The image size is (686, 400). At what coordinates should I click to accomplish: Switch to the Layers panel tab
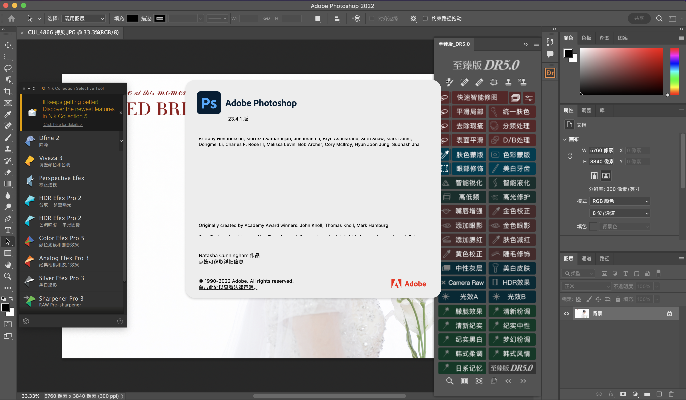(x=569, y=258)
